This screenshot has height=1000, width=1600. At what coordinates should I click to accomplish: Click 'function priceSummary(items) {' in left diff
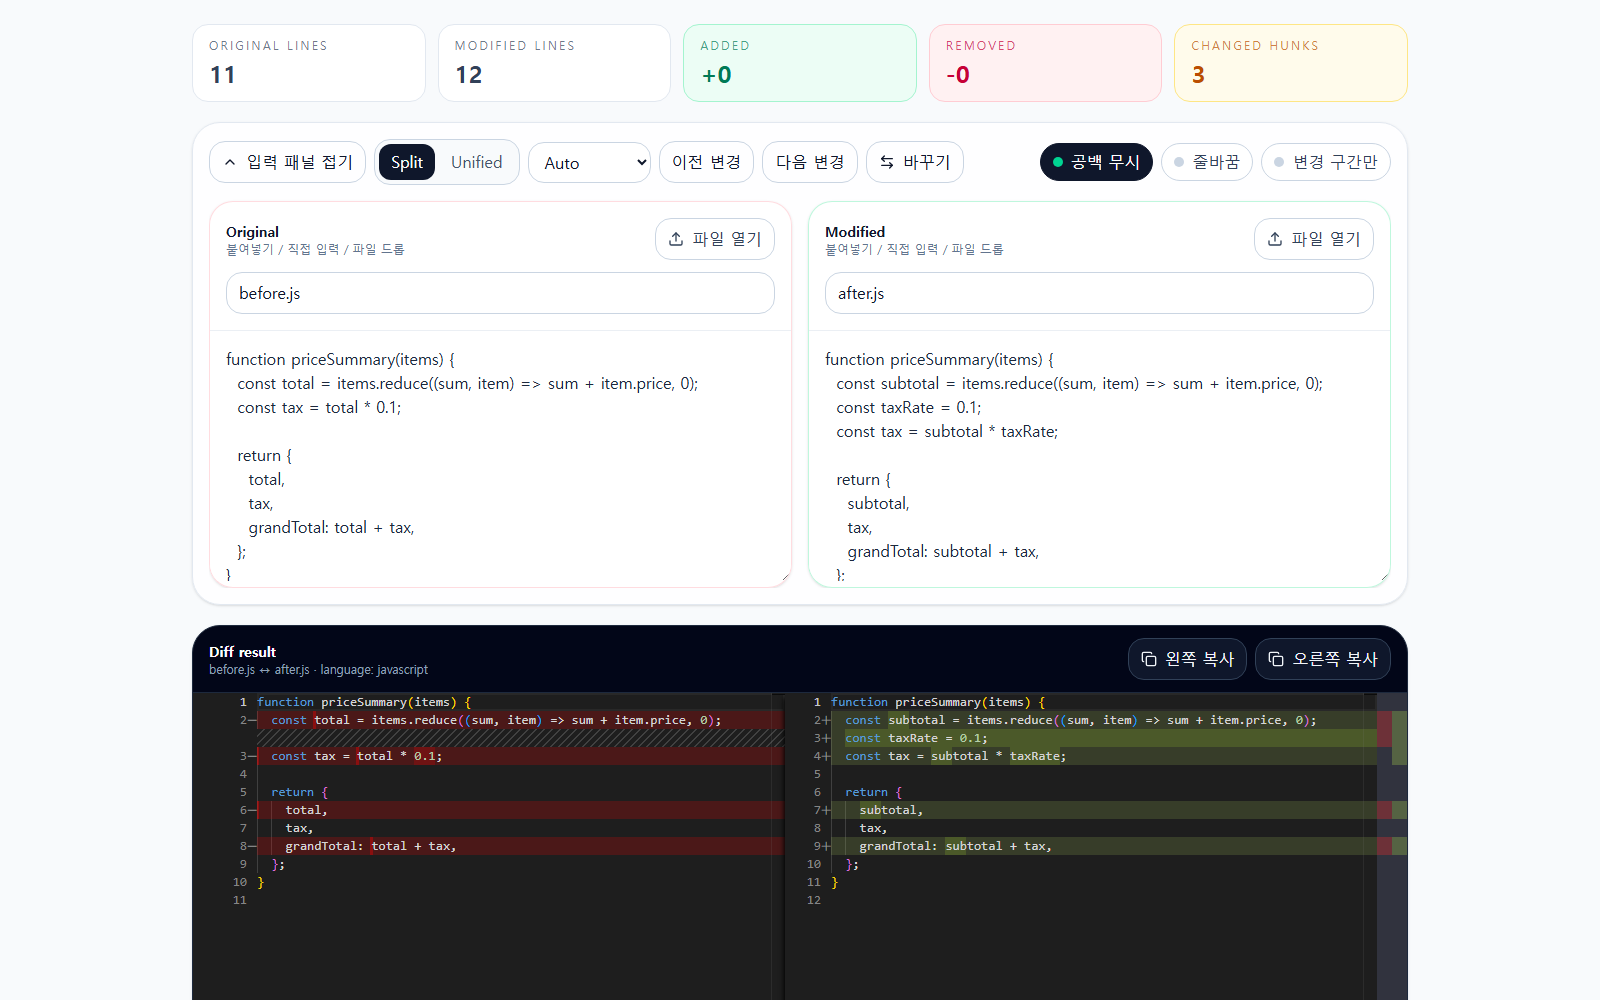364,702
